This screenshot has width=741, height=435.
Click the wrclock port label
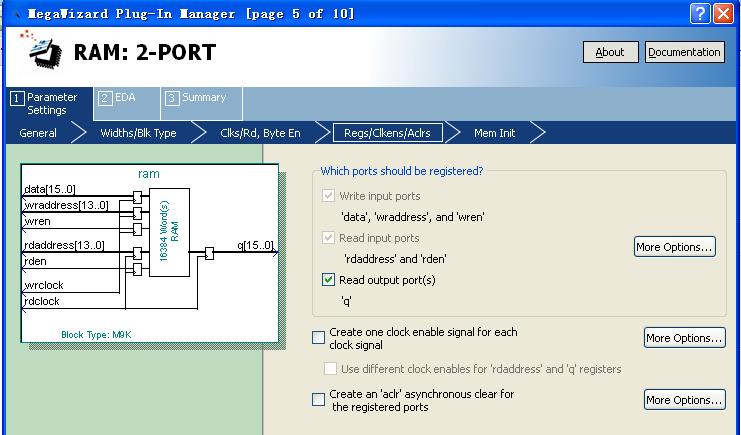(x=43, y=285)
